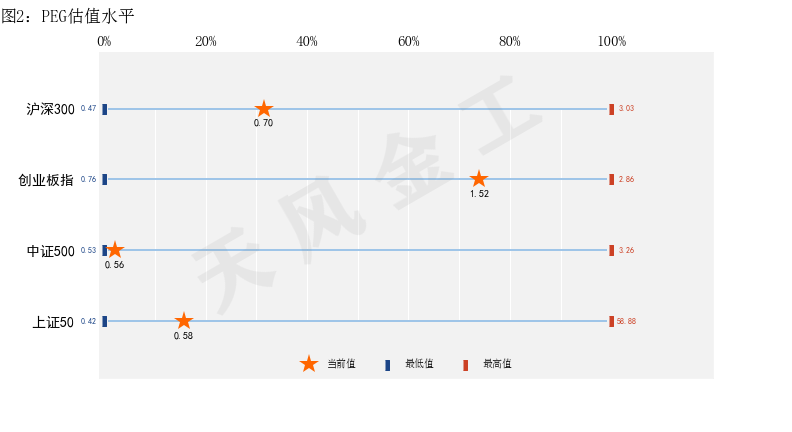Click red maximum marker for 中证500
The image size is (792, 432).
point(612,250)
